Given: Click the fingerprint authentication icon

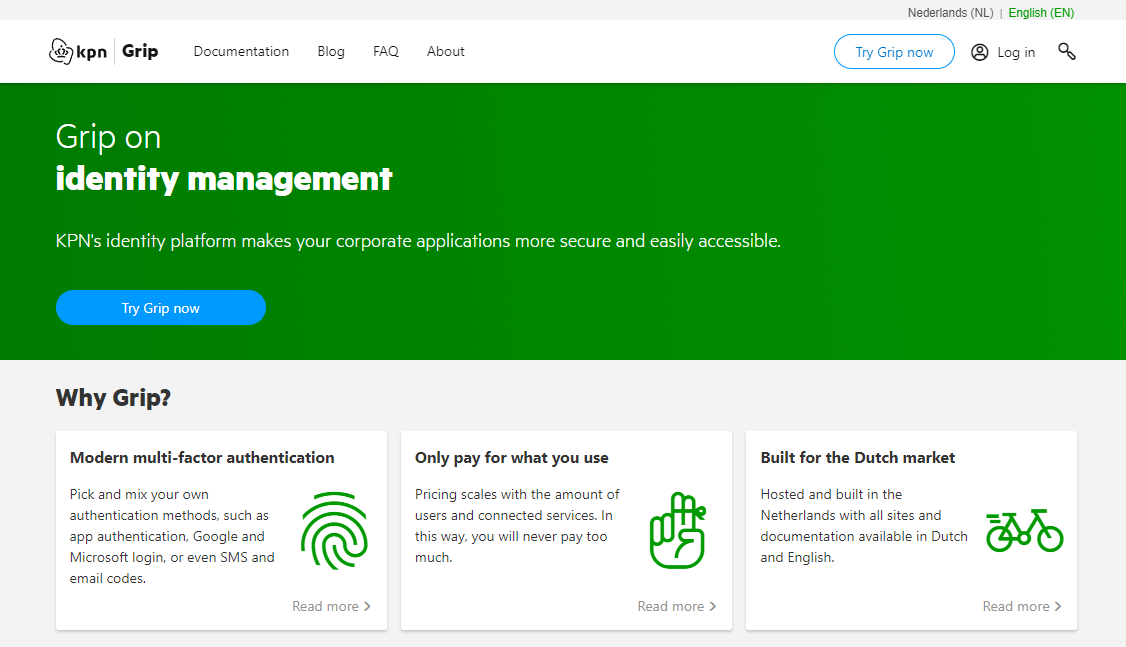Looking at the screenshot, I should [x=335, y=531].
